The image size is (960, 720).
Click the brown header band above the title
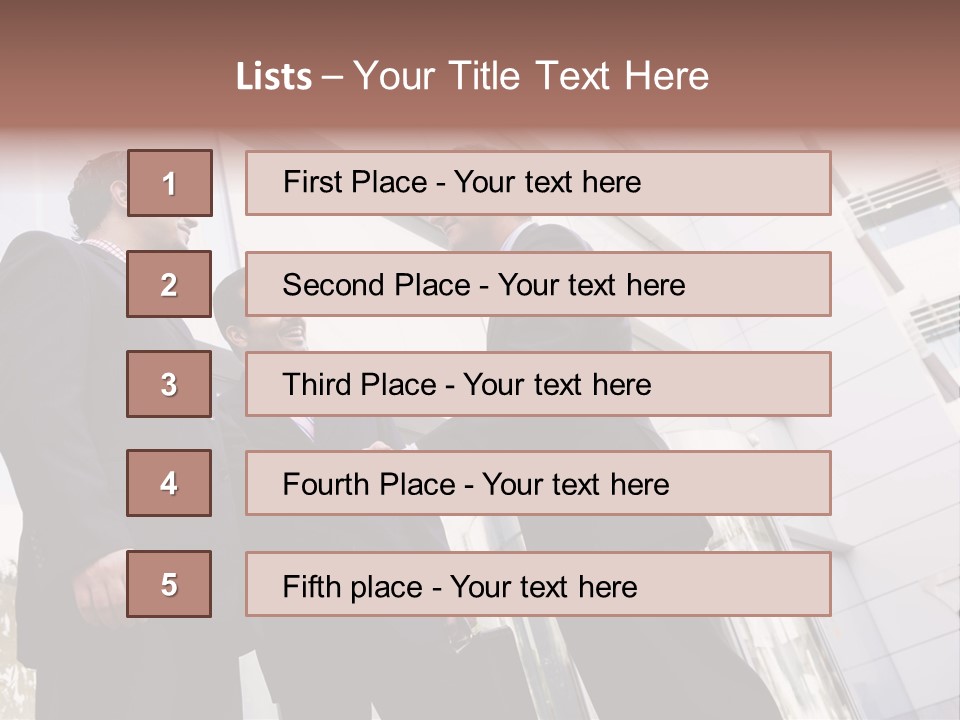point(480,24)
